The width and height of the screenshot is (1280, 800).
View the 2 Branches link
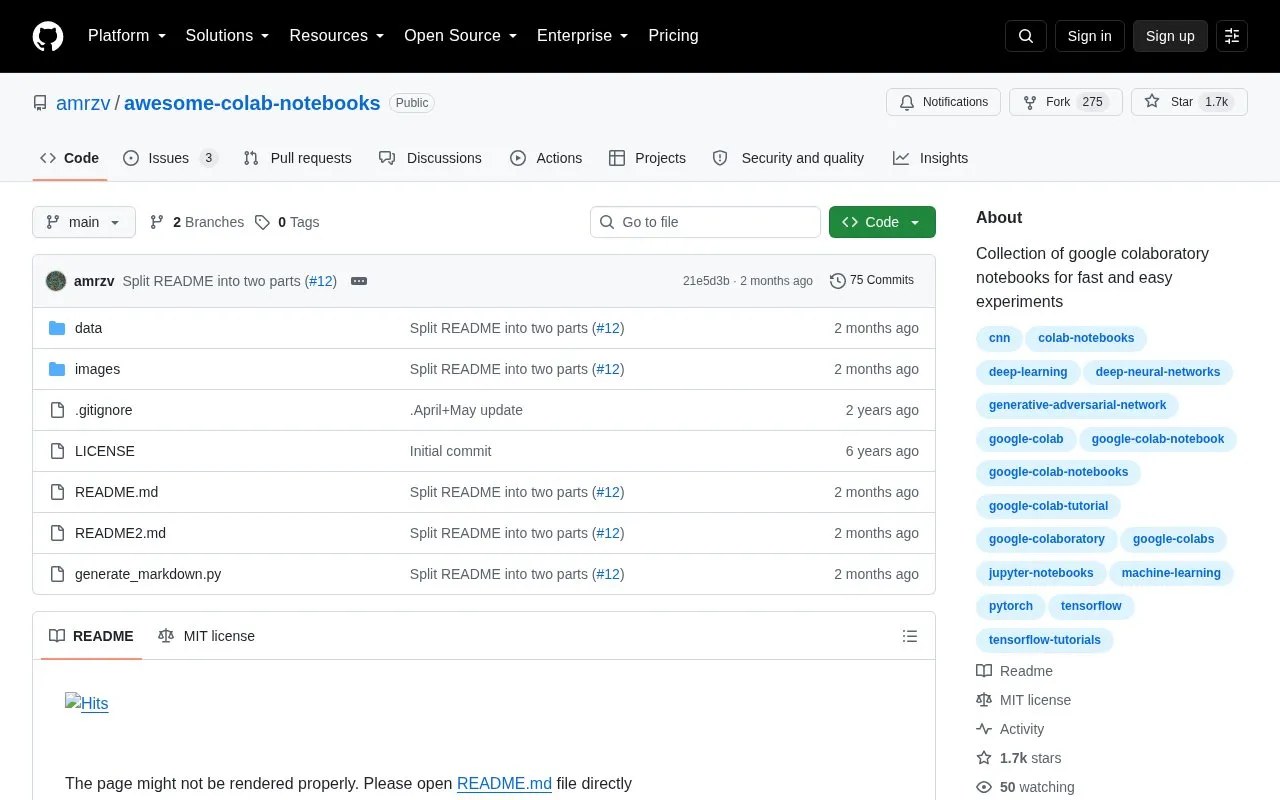pos(197,222)
